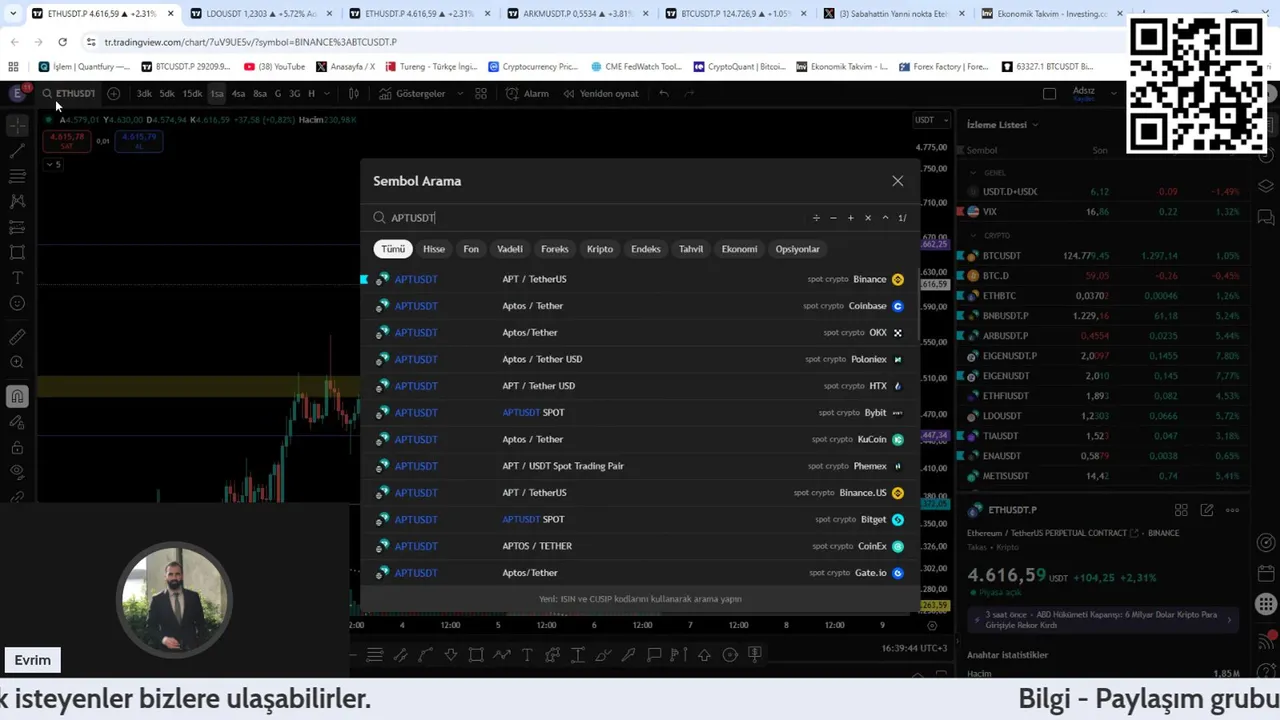Select the Opsiyonlar filter tab

[x=798, y=249]
